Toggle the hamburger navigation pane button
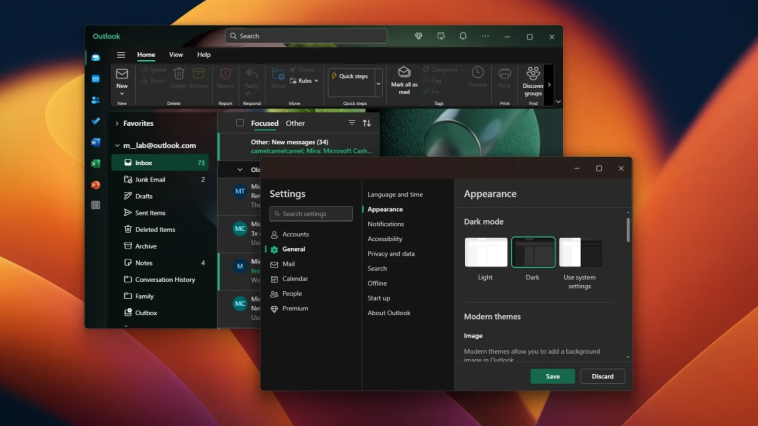The width and height of the screenshot is (758, 426). (x=121, y=55)
